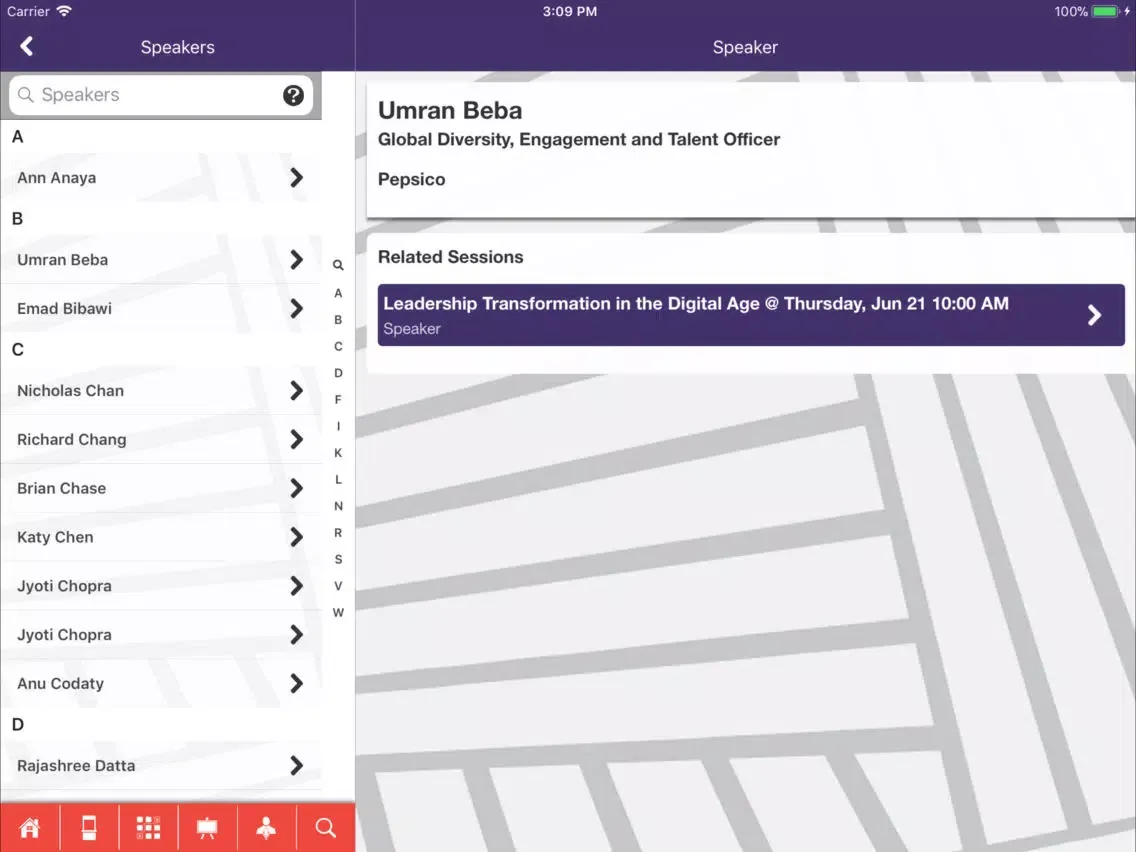
Task: Select speaker Richard Chang
Action: (161, 439)
